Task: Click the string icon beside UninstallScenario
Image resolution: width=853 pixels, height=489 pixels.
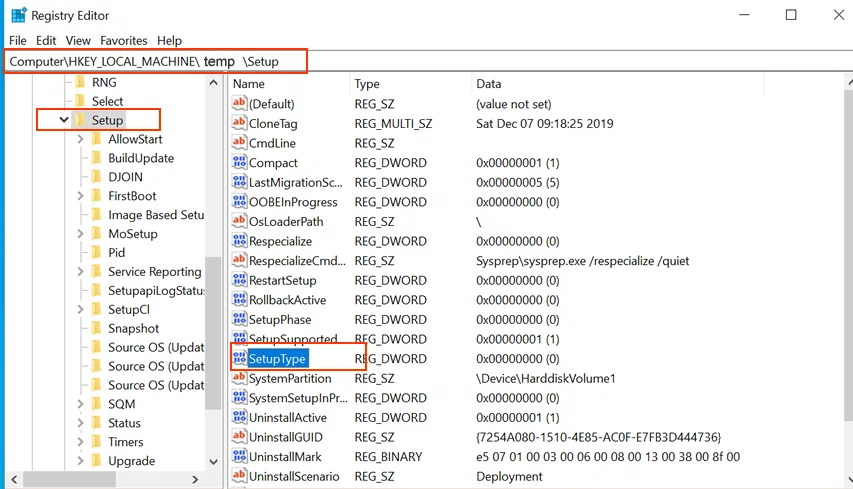Action: [239, 475]
